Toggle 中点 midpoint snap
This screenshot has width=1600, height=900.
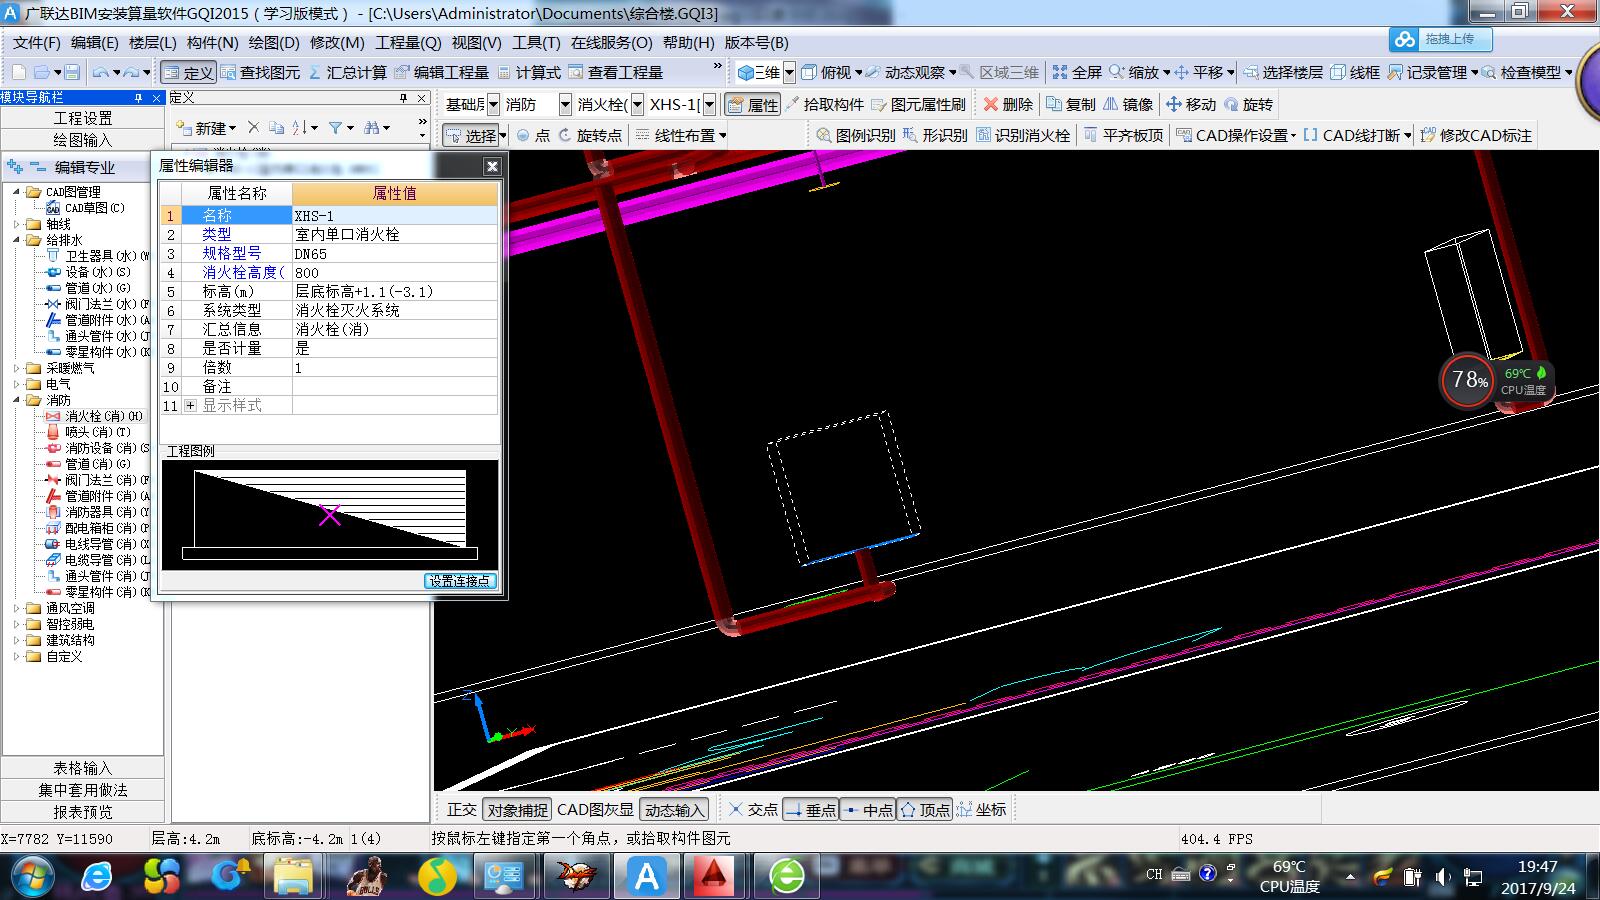coord(868,809)
